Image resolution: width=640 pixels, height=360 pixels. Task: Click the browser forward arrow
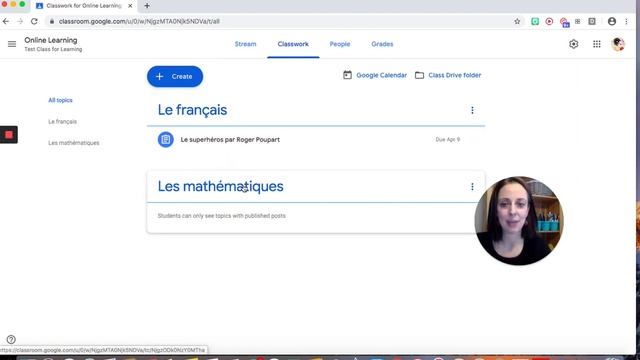[20, 21]
